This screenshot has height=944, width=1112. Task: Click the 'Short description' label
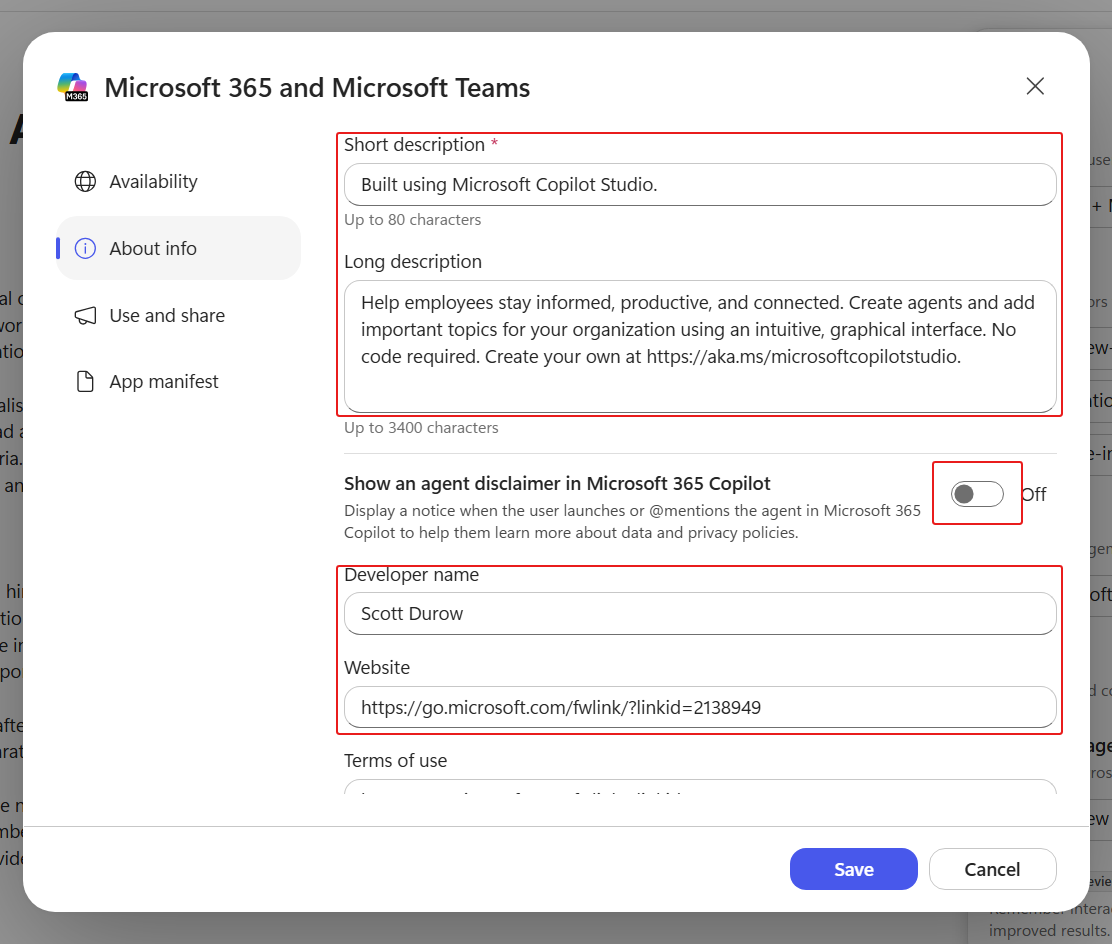click(x=414, y=145)
